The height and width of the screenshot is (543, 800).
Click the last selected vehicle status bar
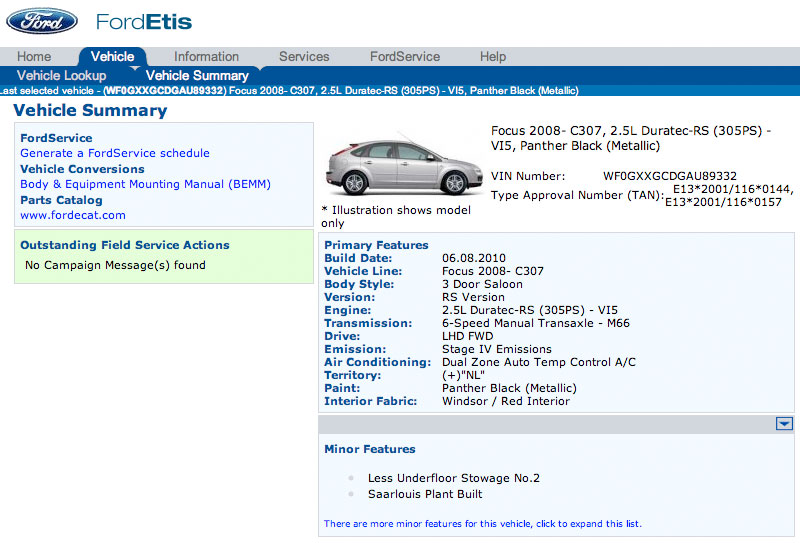[x=400, y=91]
